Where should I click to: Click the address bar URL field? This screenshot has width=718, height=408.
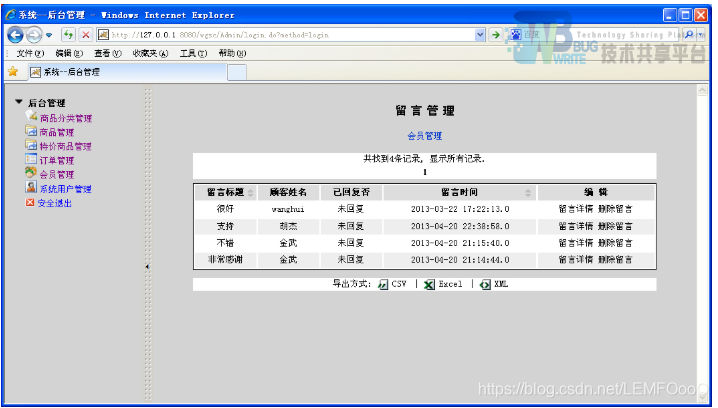[x=292, y=35]
